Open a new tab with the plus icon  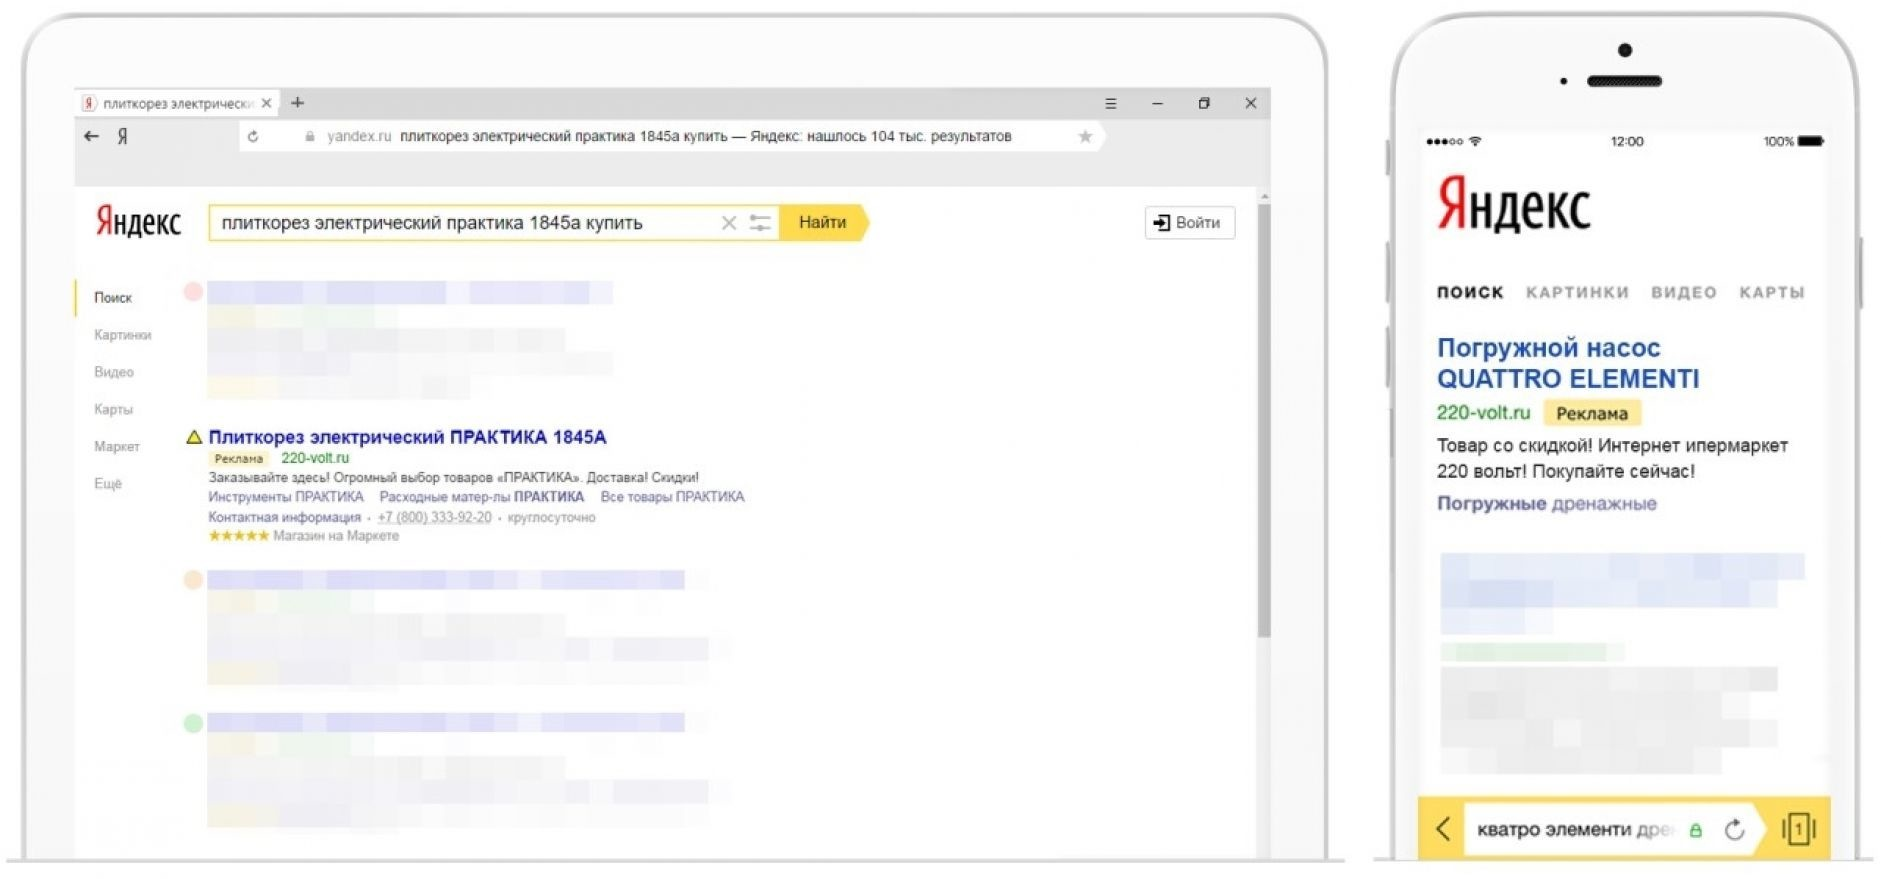(297, 102)
